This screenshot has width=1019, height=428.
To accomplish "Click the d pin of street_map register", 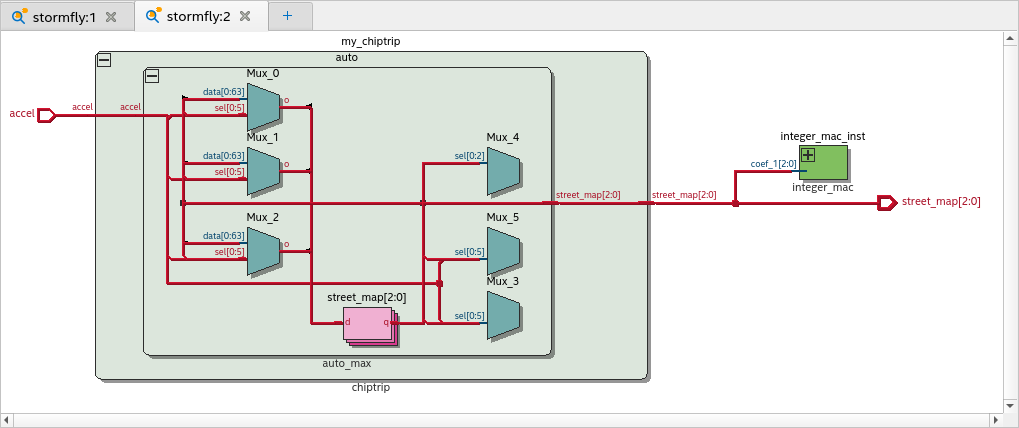I will pyautogui.click(x=348, y=322).
